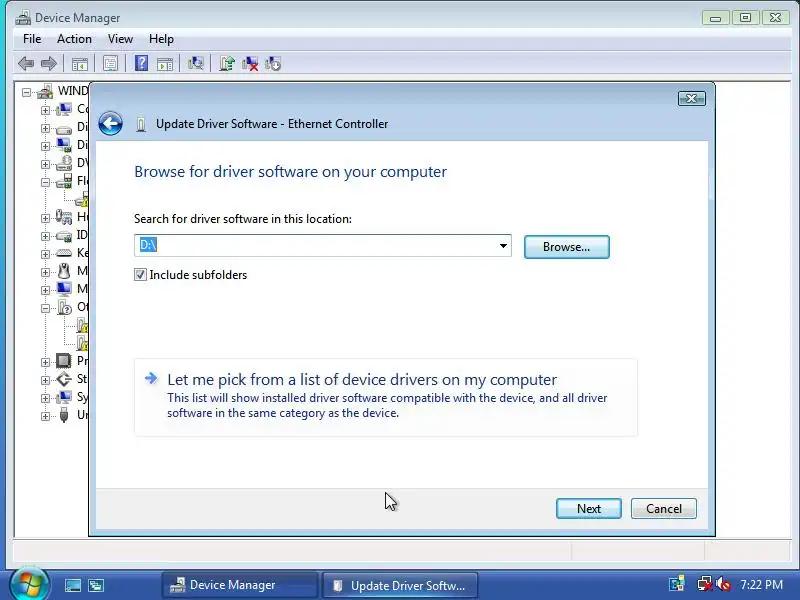Expand the Keyboards node

pos(45,254)
